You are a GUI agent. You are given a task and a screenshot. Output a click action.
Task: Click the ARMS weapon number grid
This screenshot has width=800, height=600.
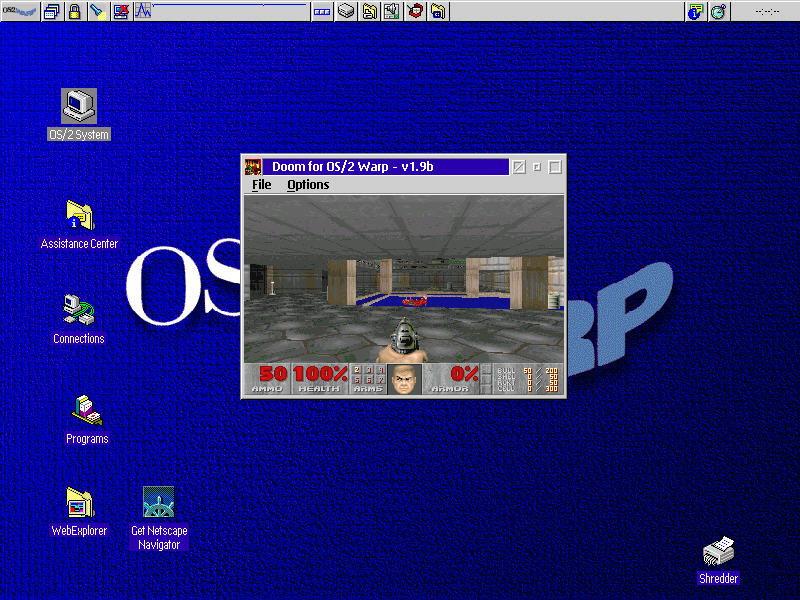point(368,379)
